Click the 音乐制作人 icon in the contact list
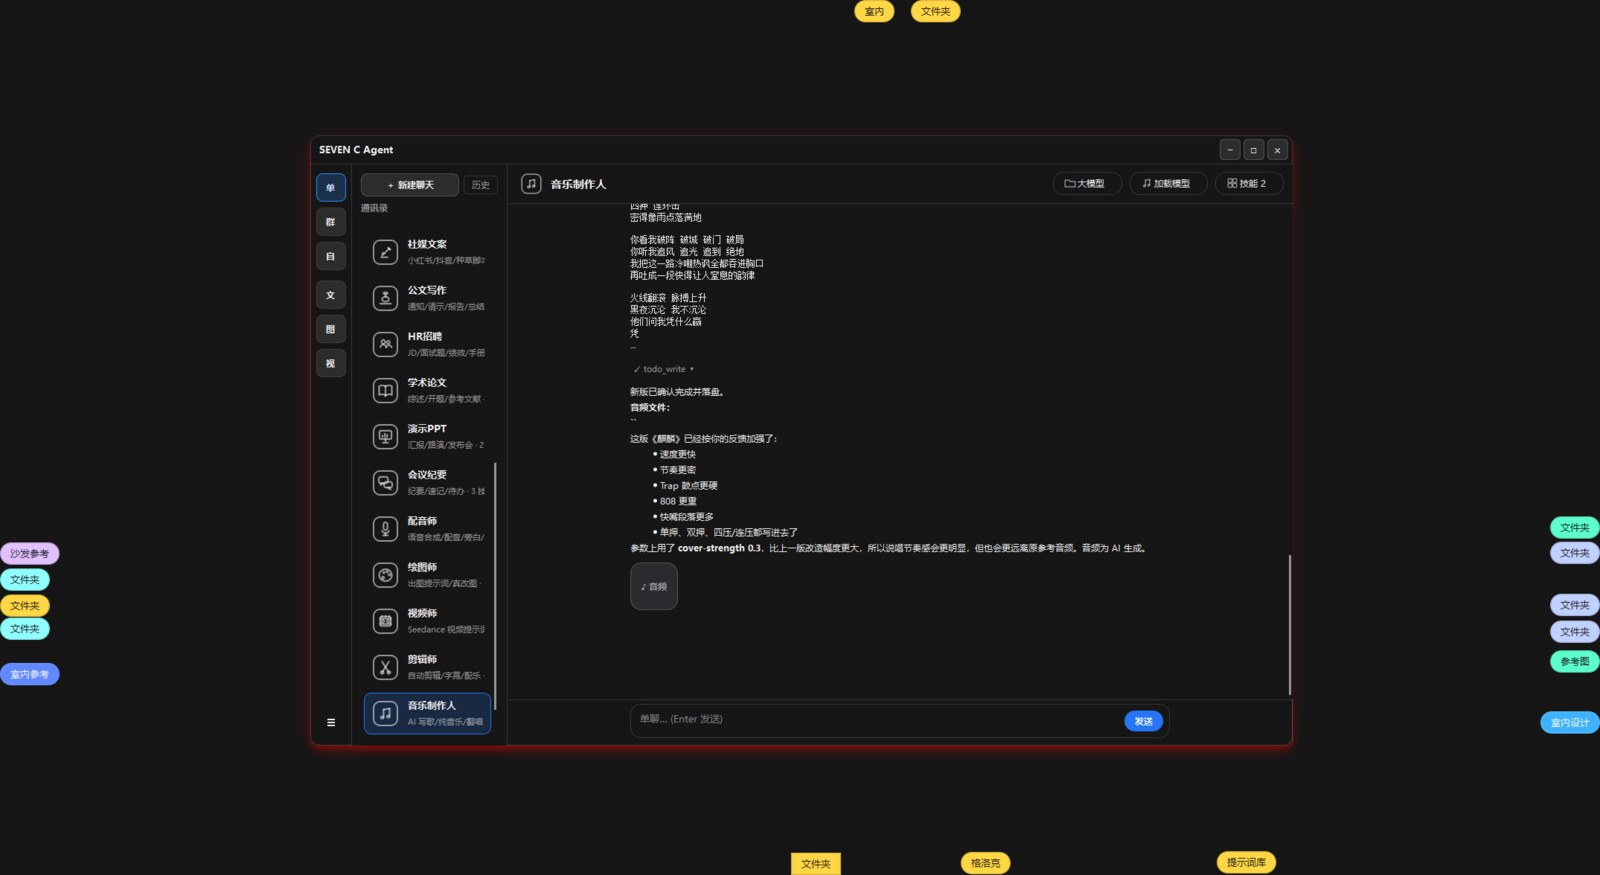 click(x=385, y=713)
